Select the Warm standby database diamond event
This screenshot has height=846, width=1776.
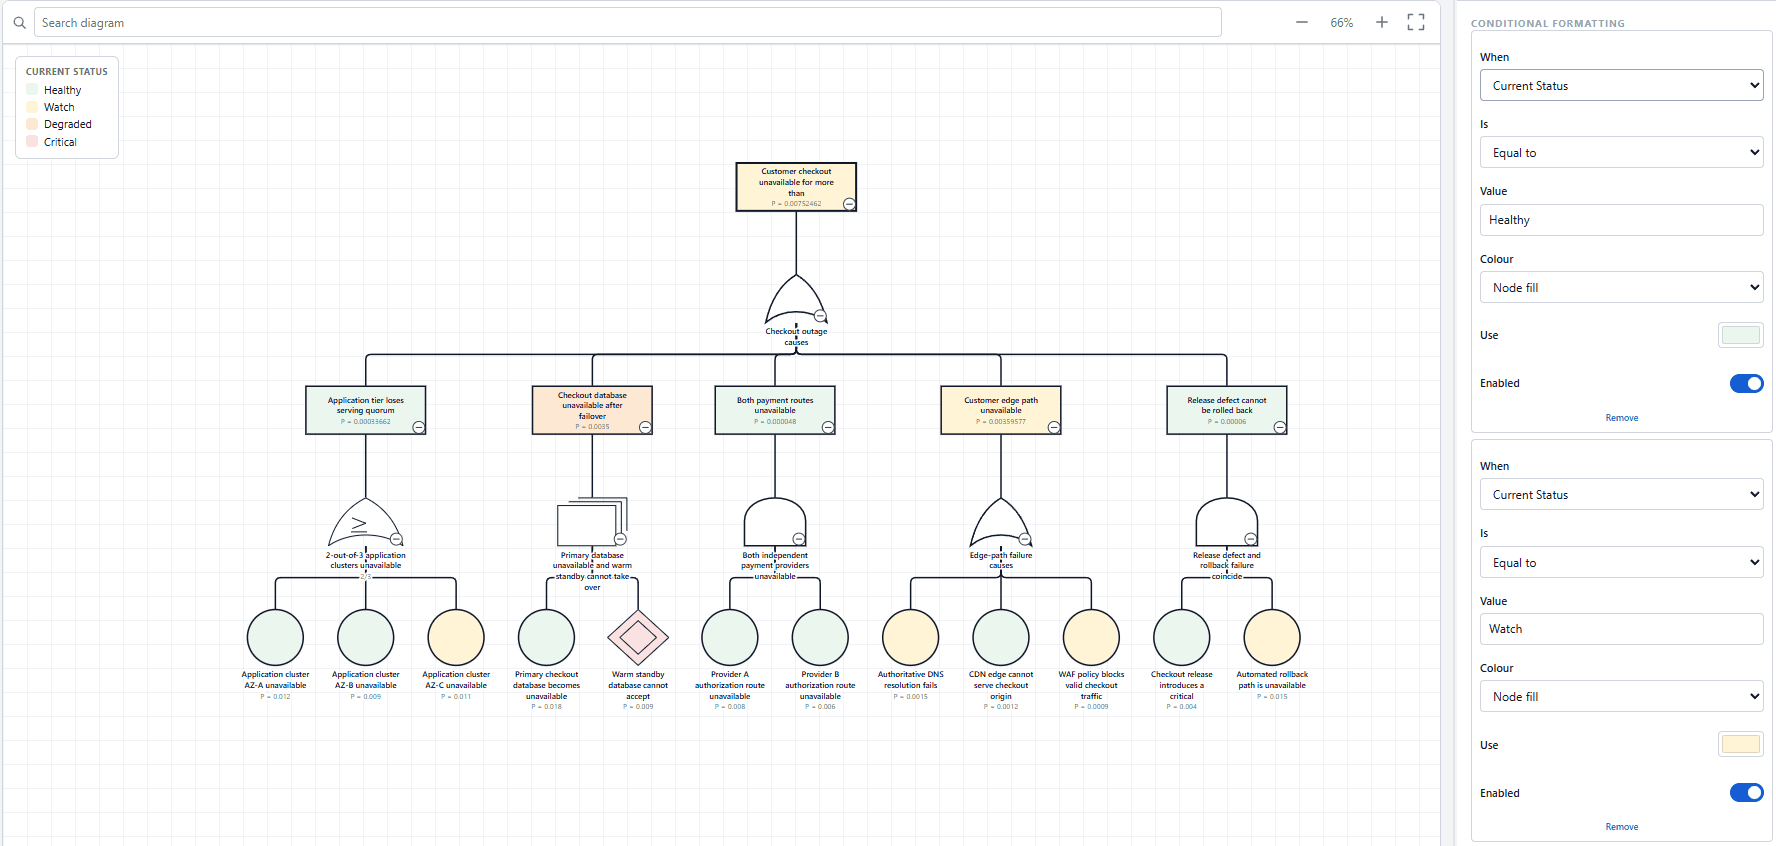coord(638,637)
